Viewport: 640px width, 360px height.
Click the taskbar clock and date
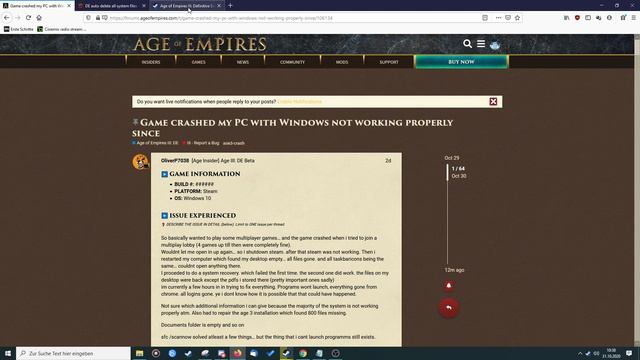click(611, 353)
